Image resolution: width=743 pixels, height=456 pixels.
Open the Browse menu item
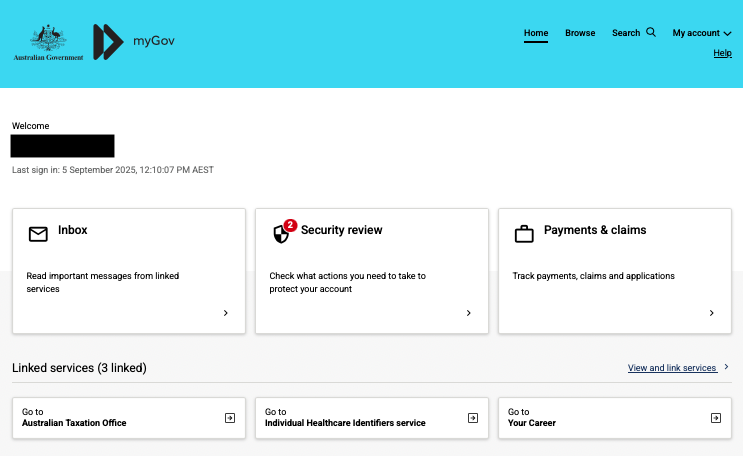(x=580, y=33)
